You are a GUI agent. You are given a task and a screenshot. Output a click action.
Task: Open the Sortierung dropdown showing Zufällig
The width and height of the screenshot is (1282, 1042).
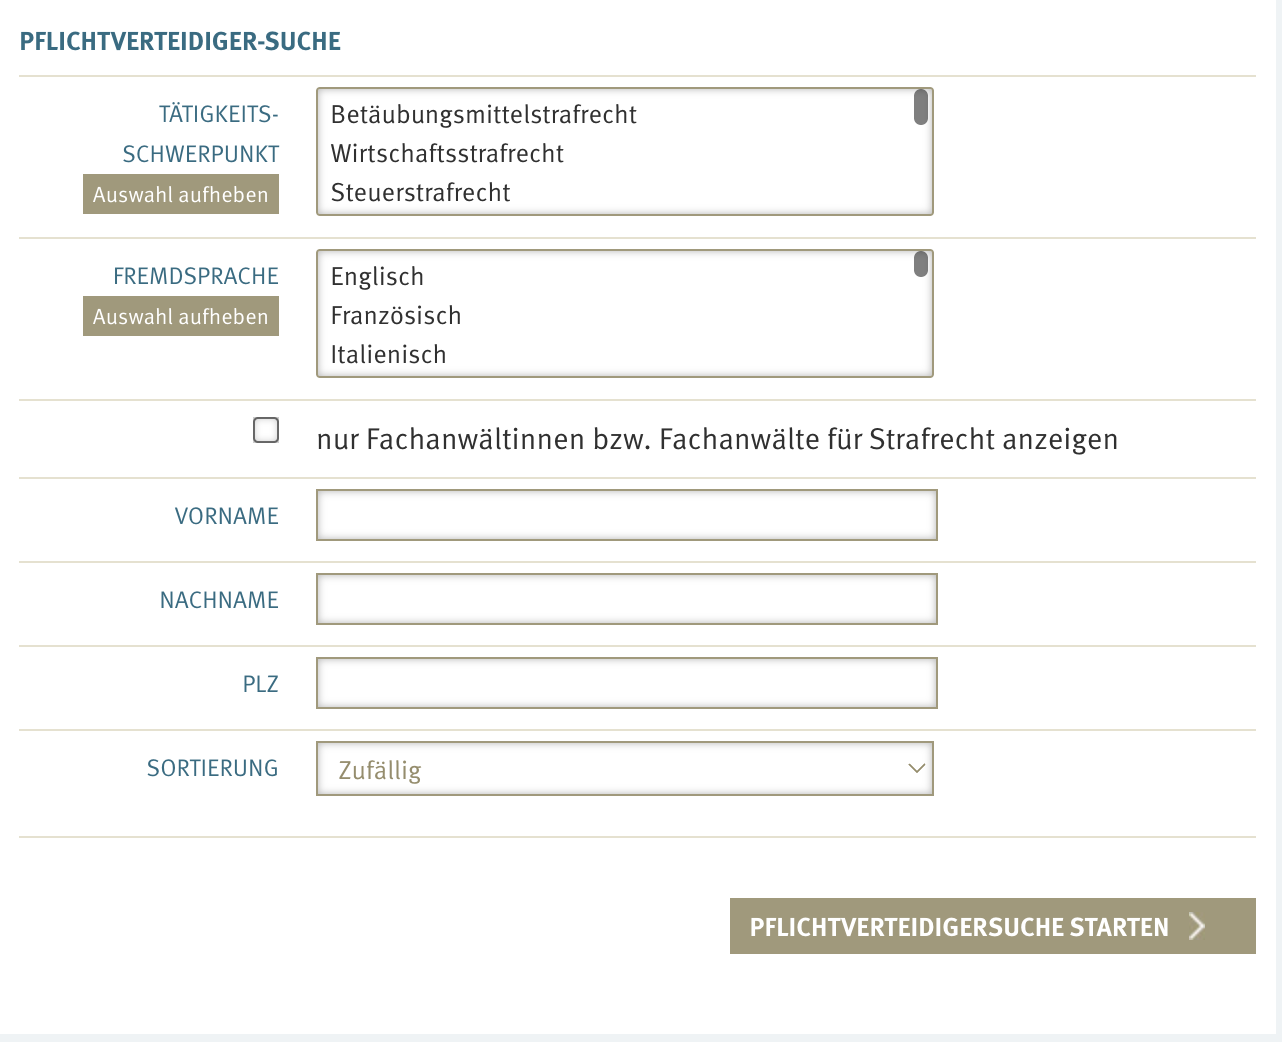[x=625, y=768]
